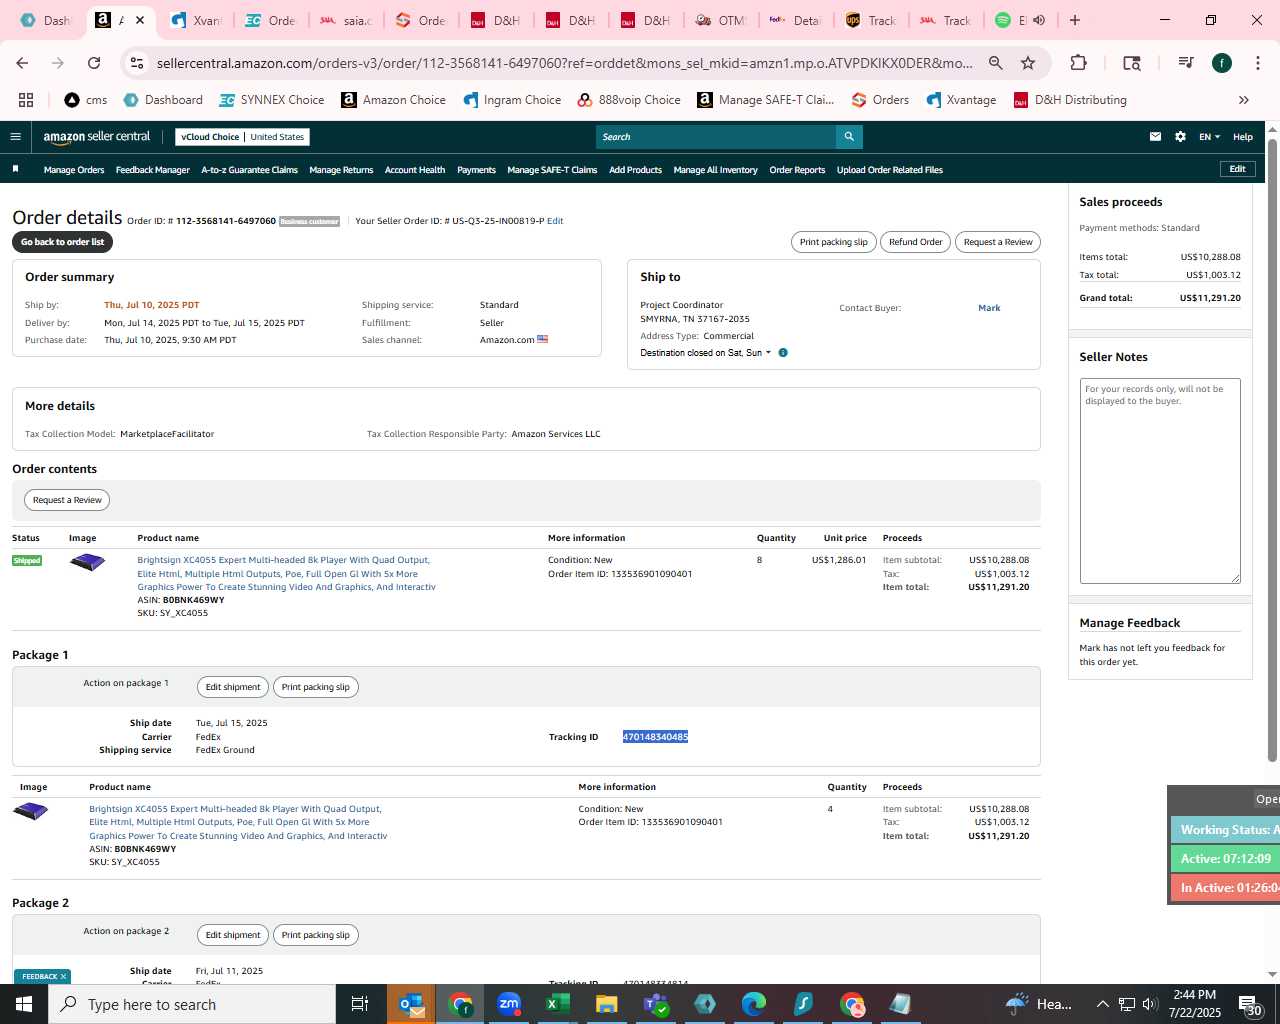Open Windows Task View

[x=360, y=1004]
